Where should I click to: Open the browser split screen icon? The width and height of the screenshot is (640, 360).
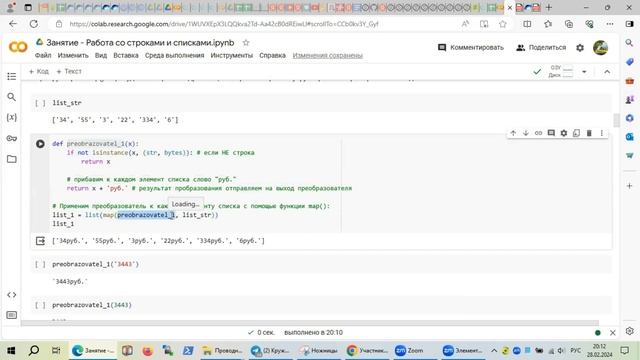pos(527,24)
